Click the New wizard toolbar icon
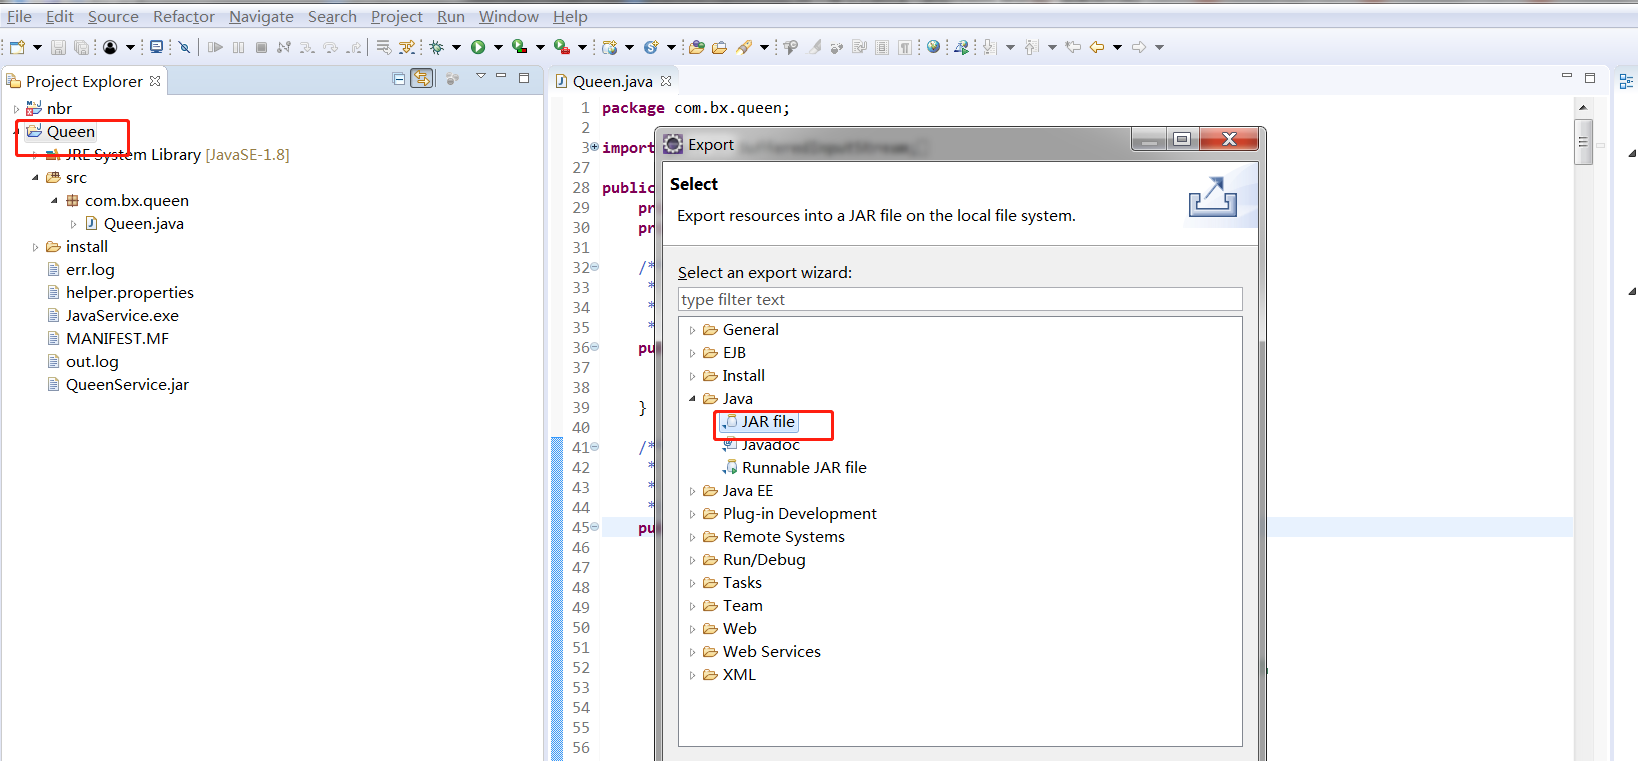This screenshot has width=1638, height=761. (17, 47)
